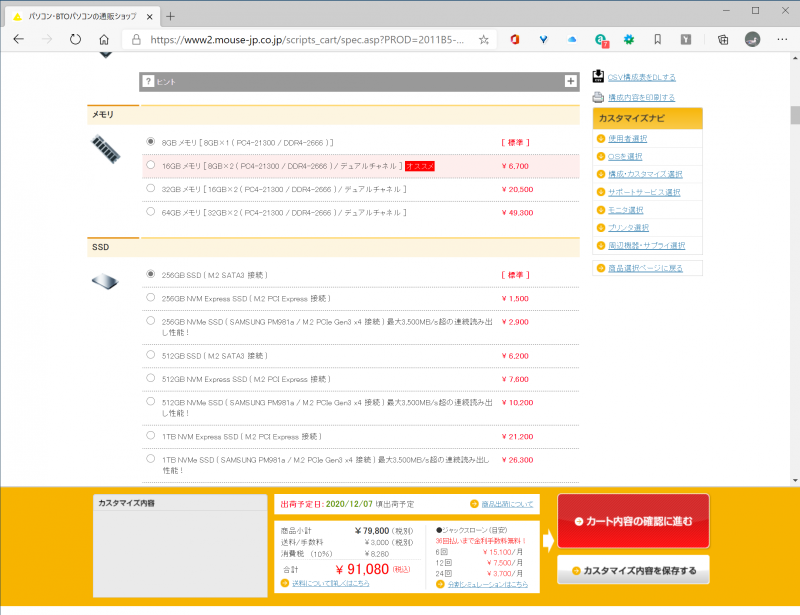The image size is (800, 615).
Task: Click the browser profile avatar icon
Action: (x=752, y=38)
